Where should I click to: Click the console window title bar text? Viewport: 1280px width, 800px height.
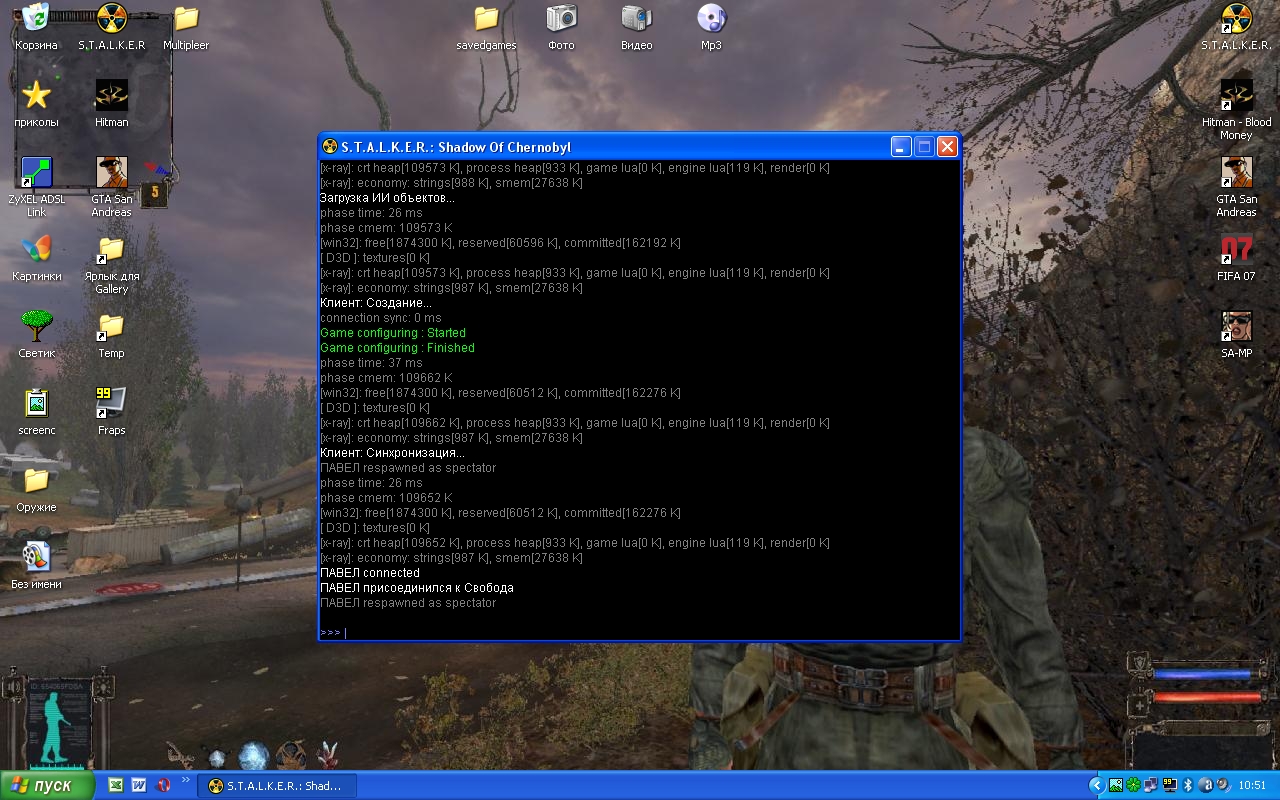coord(456,147)
